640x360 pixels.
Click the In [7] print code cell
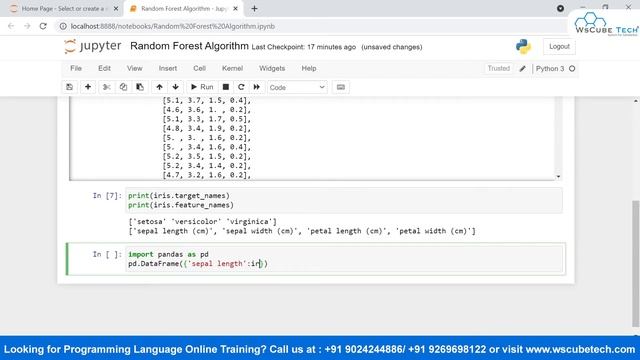click(x=344, y=200)
